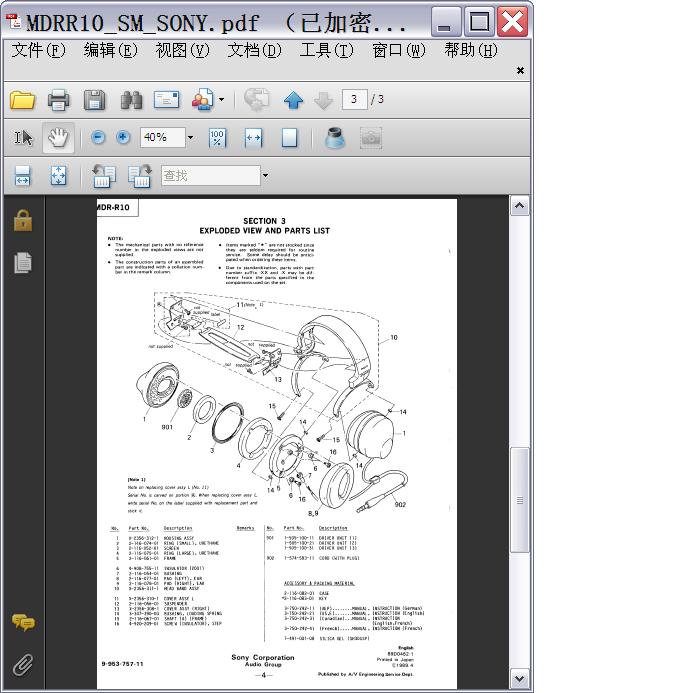
Task: Click the binoculars search icon
Action: pos(131,100)
